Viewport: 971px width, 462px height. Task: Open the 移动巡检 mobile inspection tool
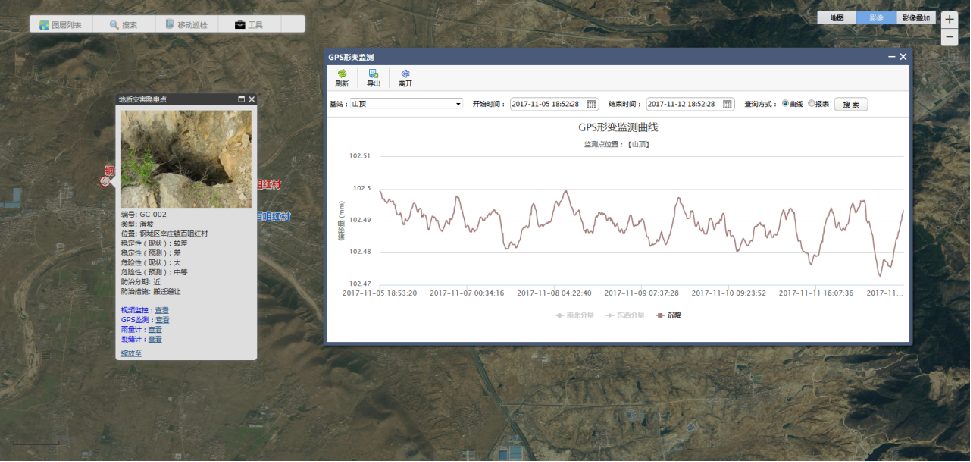point(186,25)
